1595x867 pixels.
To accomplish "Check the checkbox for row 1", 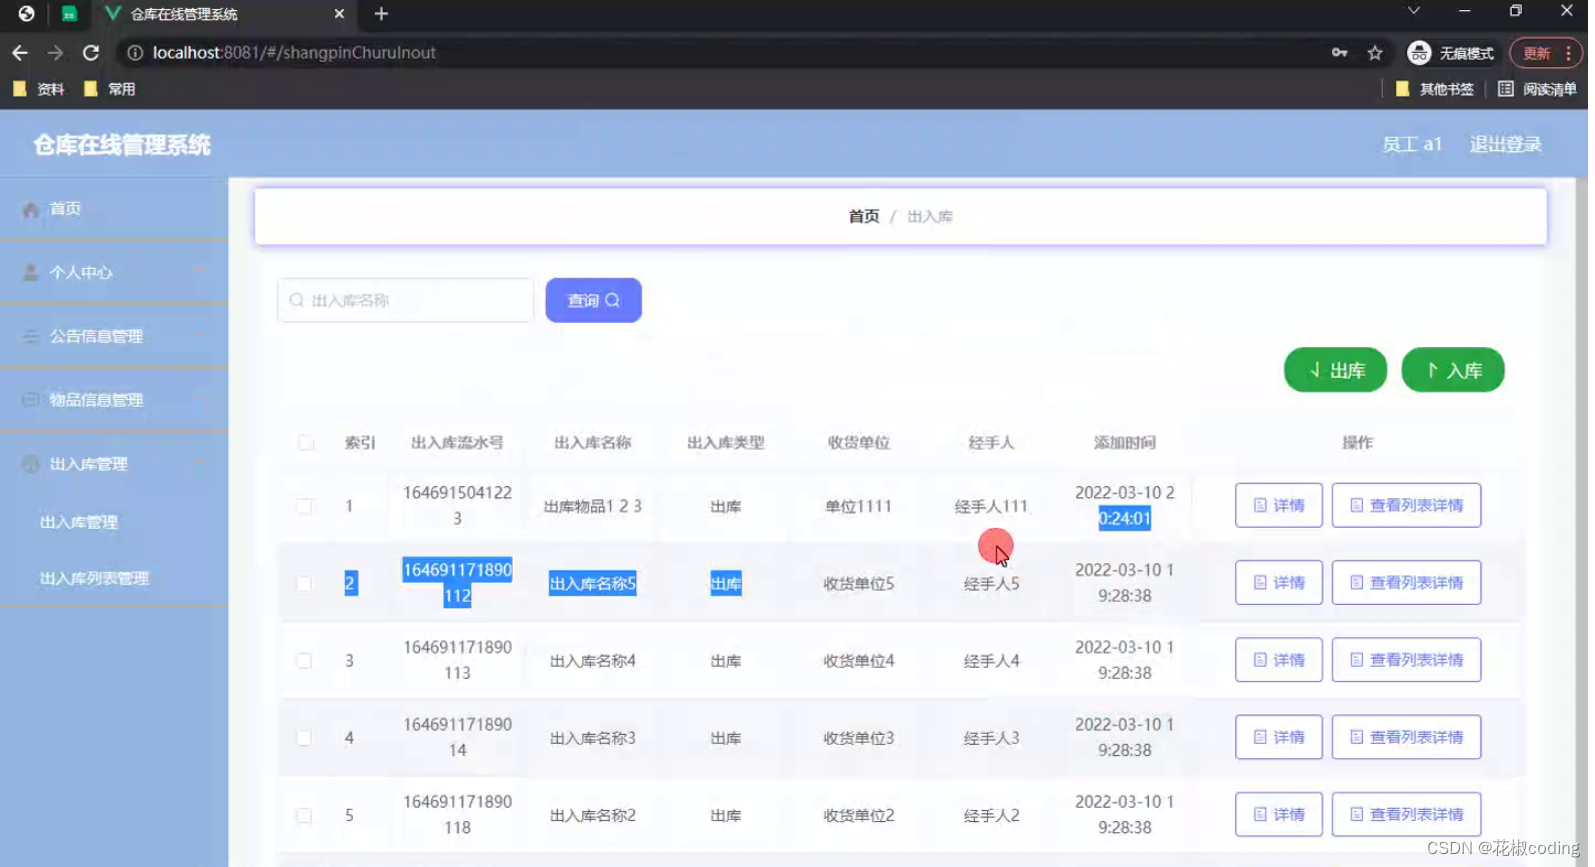I will pyautogui.click(x=304, y=506).
